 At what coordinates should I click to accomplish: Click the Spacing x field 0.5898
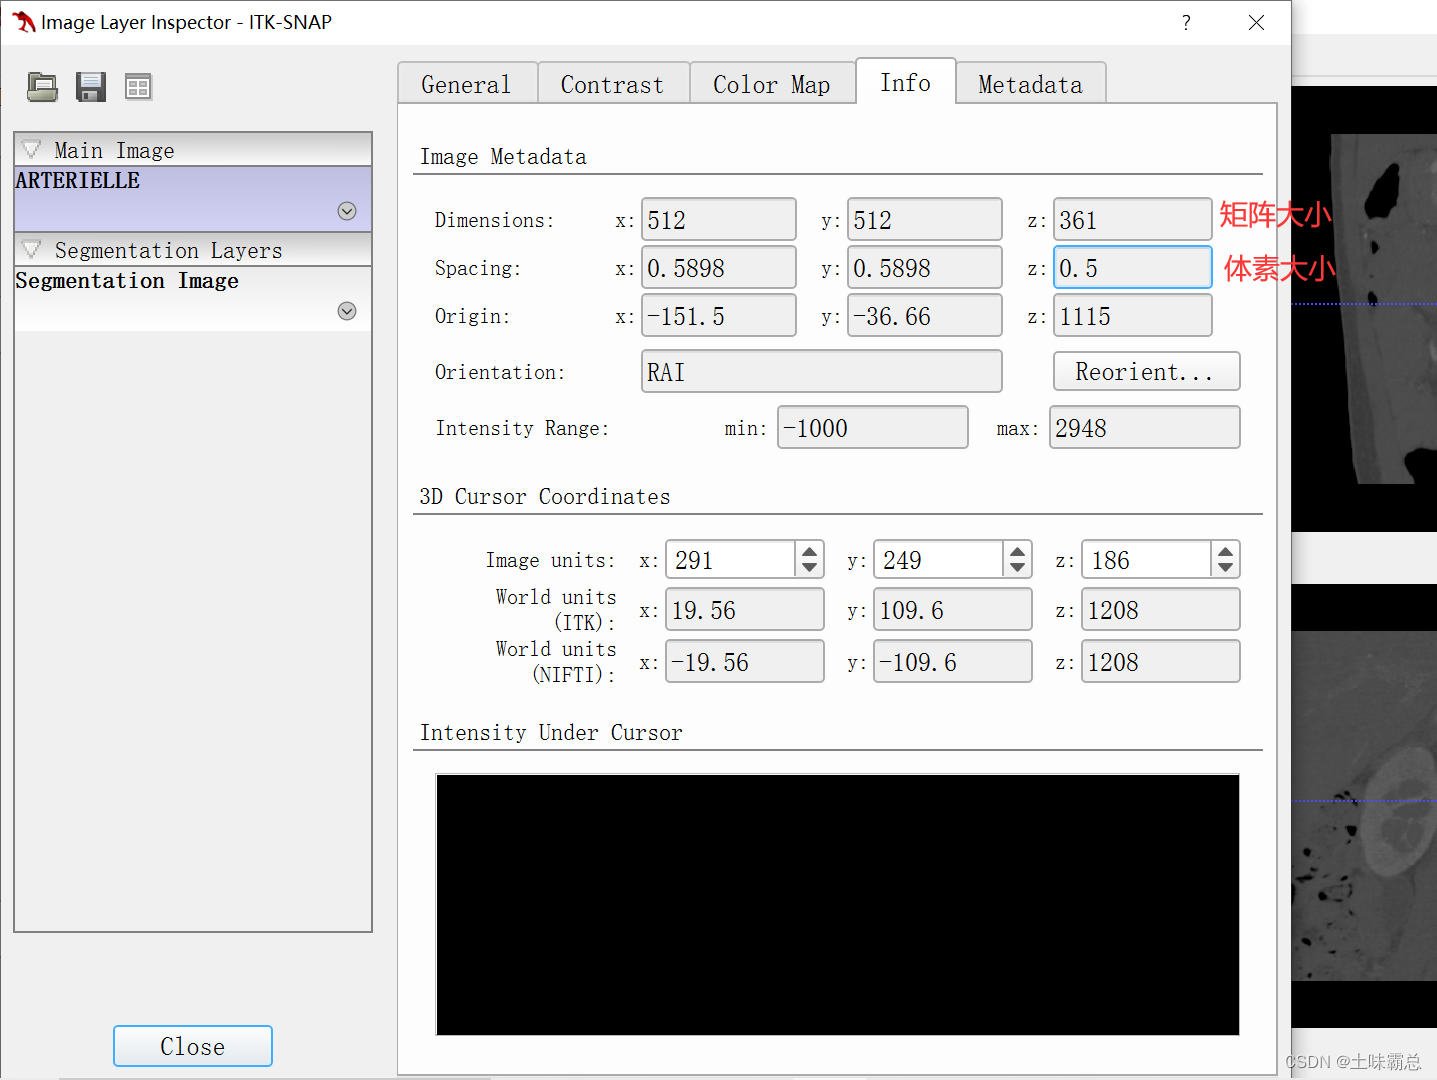[x=719, y=268]
